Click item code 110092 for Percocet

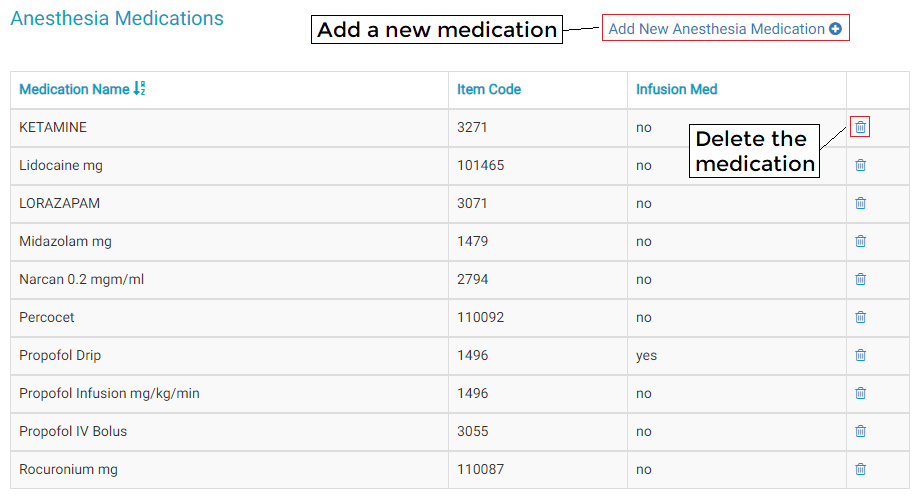click(481, 317)
